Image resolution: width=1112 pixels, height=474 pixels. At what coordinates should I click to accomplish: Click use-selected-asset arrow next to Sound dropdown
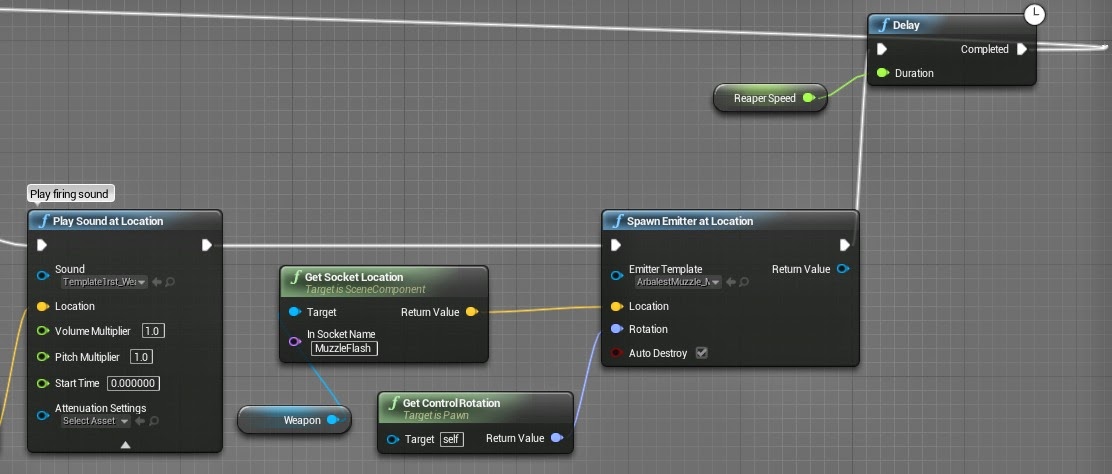click(157, 282)
